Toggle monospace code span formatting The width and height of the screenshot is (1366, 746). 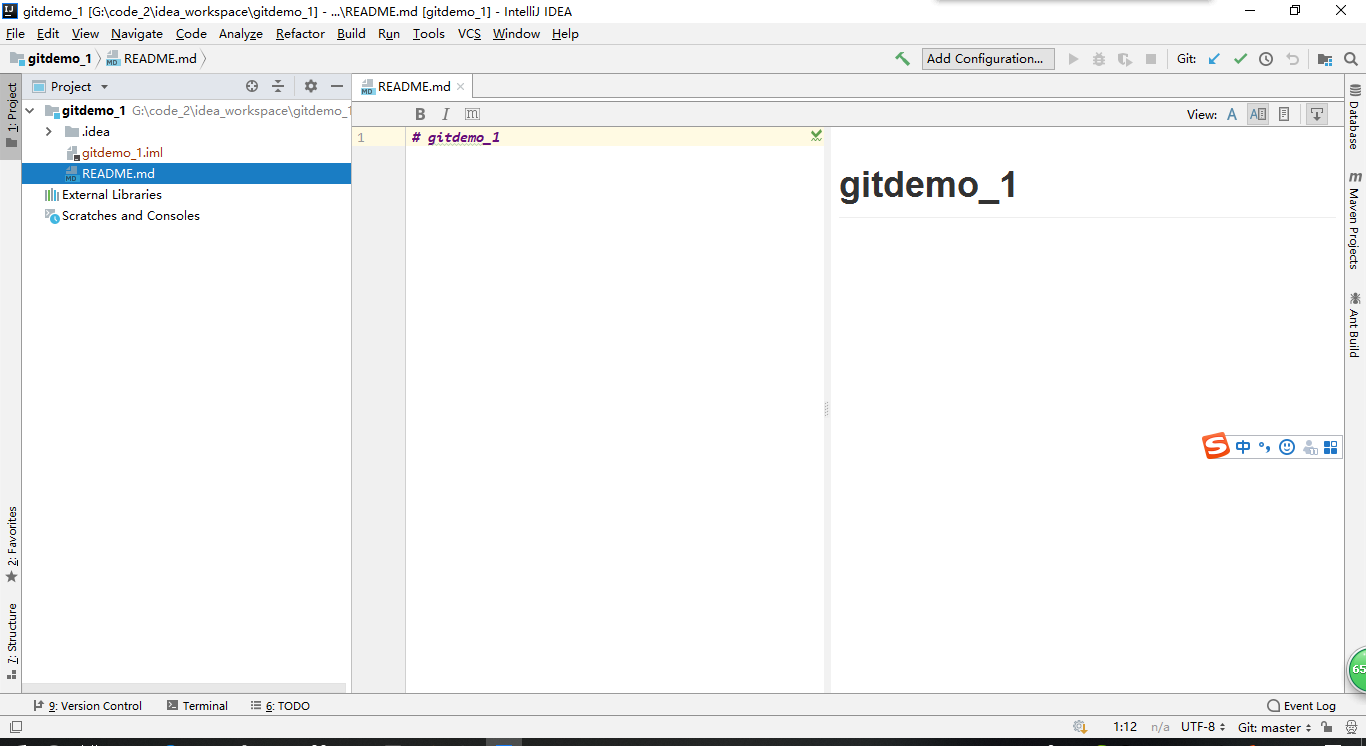pos(472,114)
